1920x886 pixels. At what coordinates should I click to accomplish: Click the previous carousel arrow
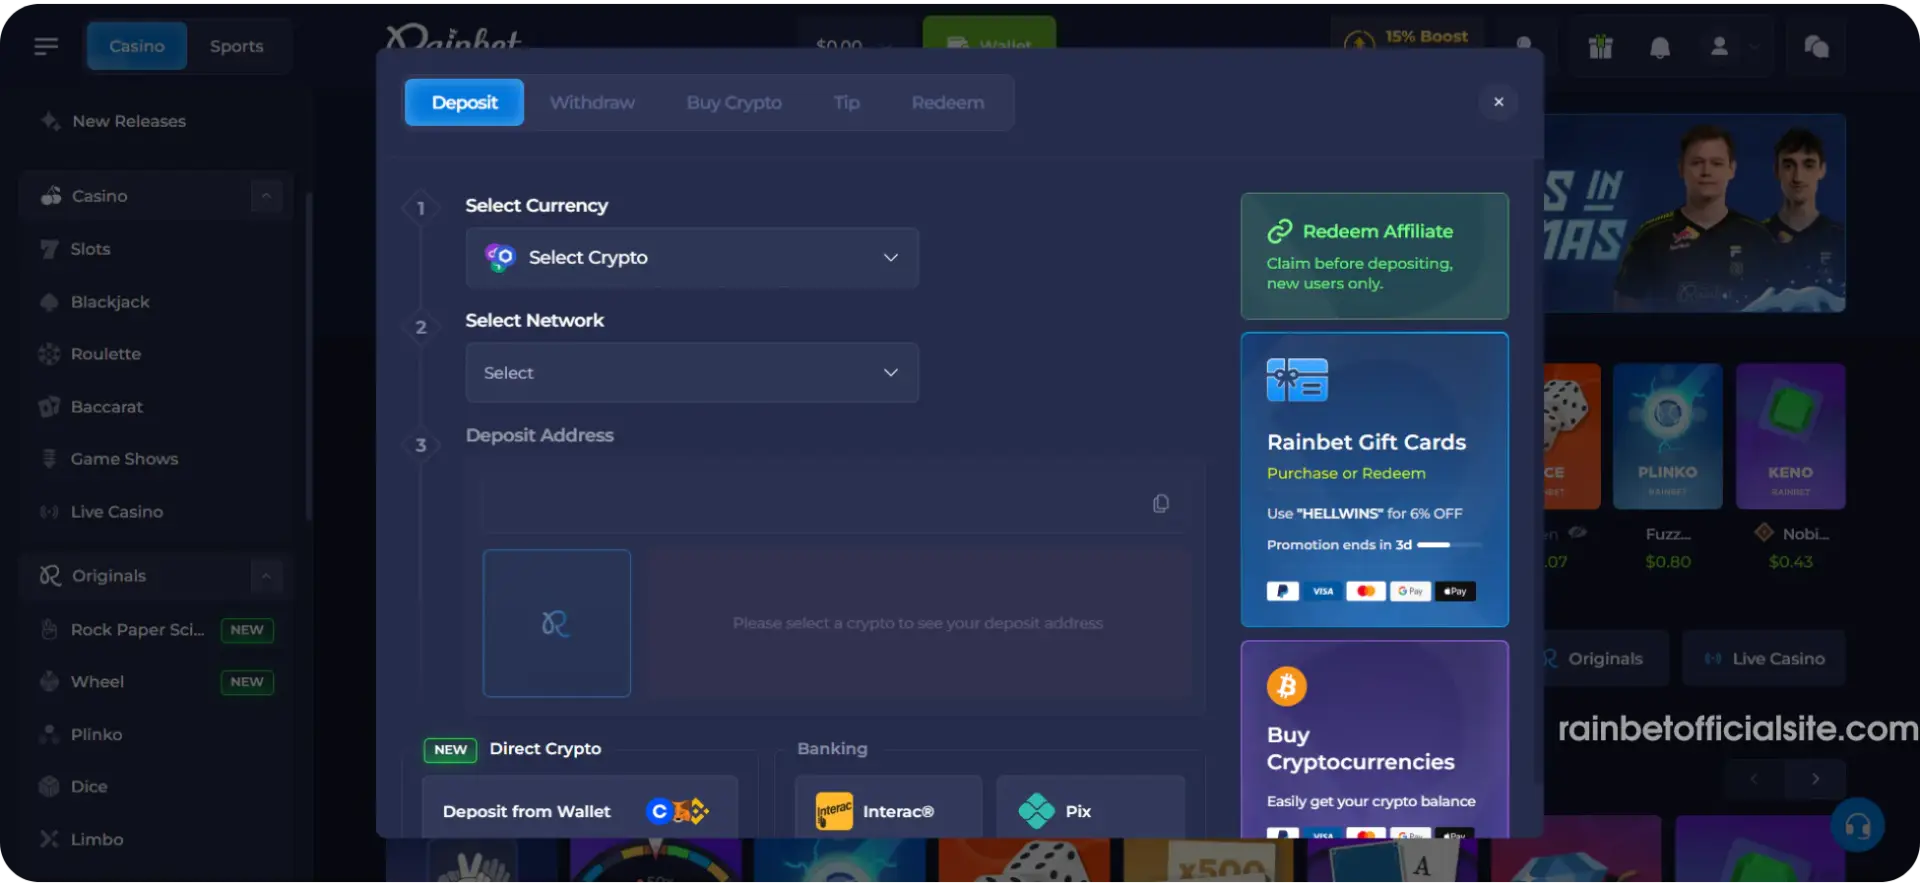click(x=1753, y=779)
